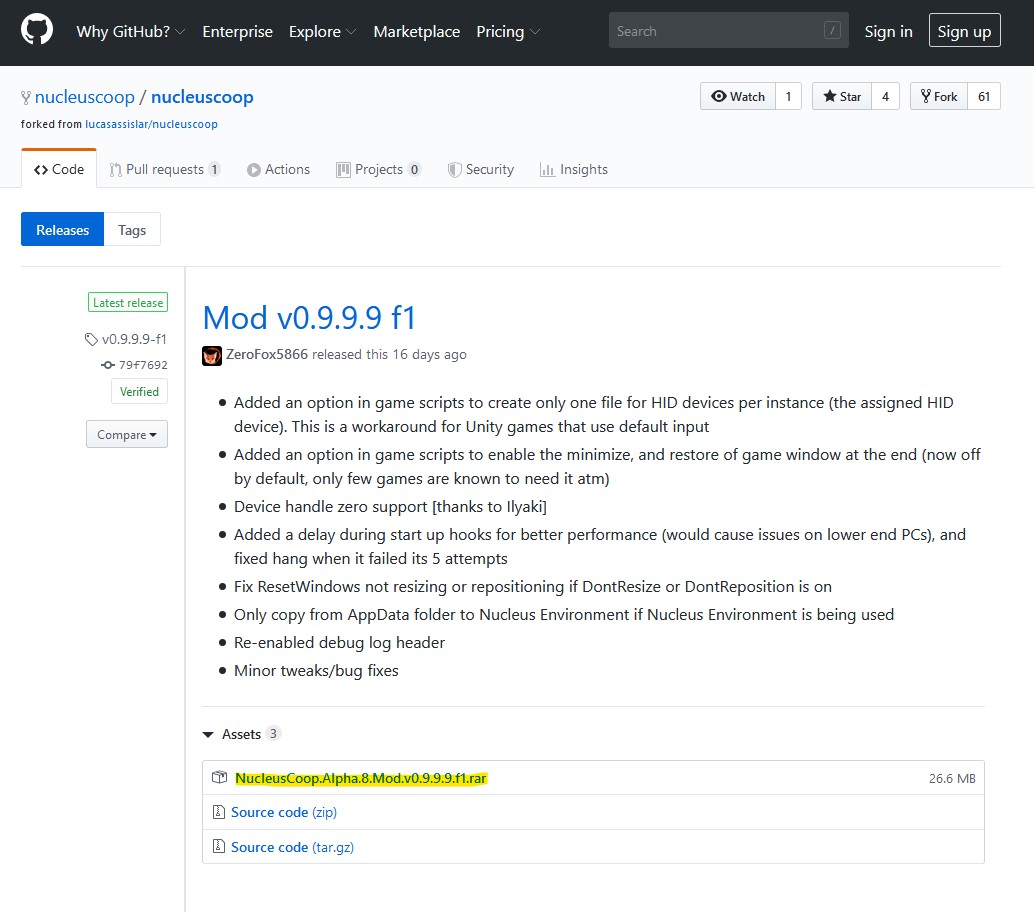The height and width of the screenshot is (921, 1034).
Task: Click the GitHub octocat logo
Action: pyautogui.click(x=37, y=31)
